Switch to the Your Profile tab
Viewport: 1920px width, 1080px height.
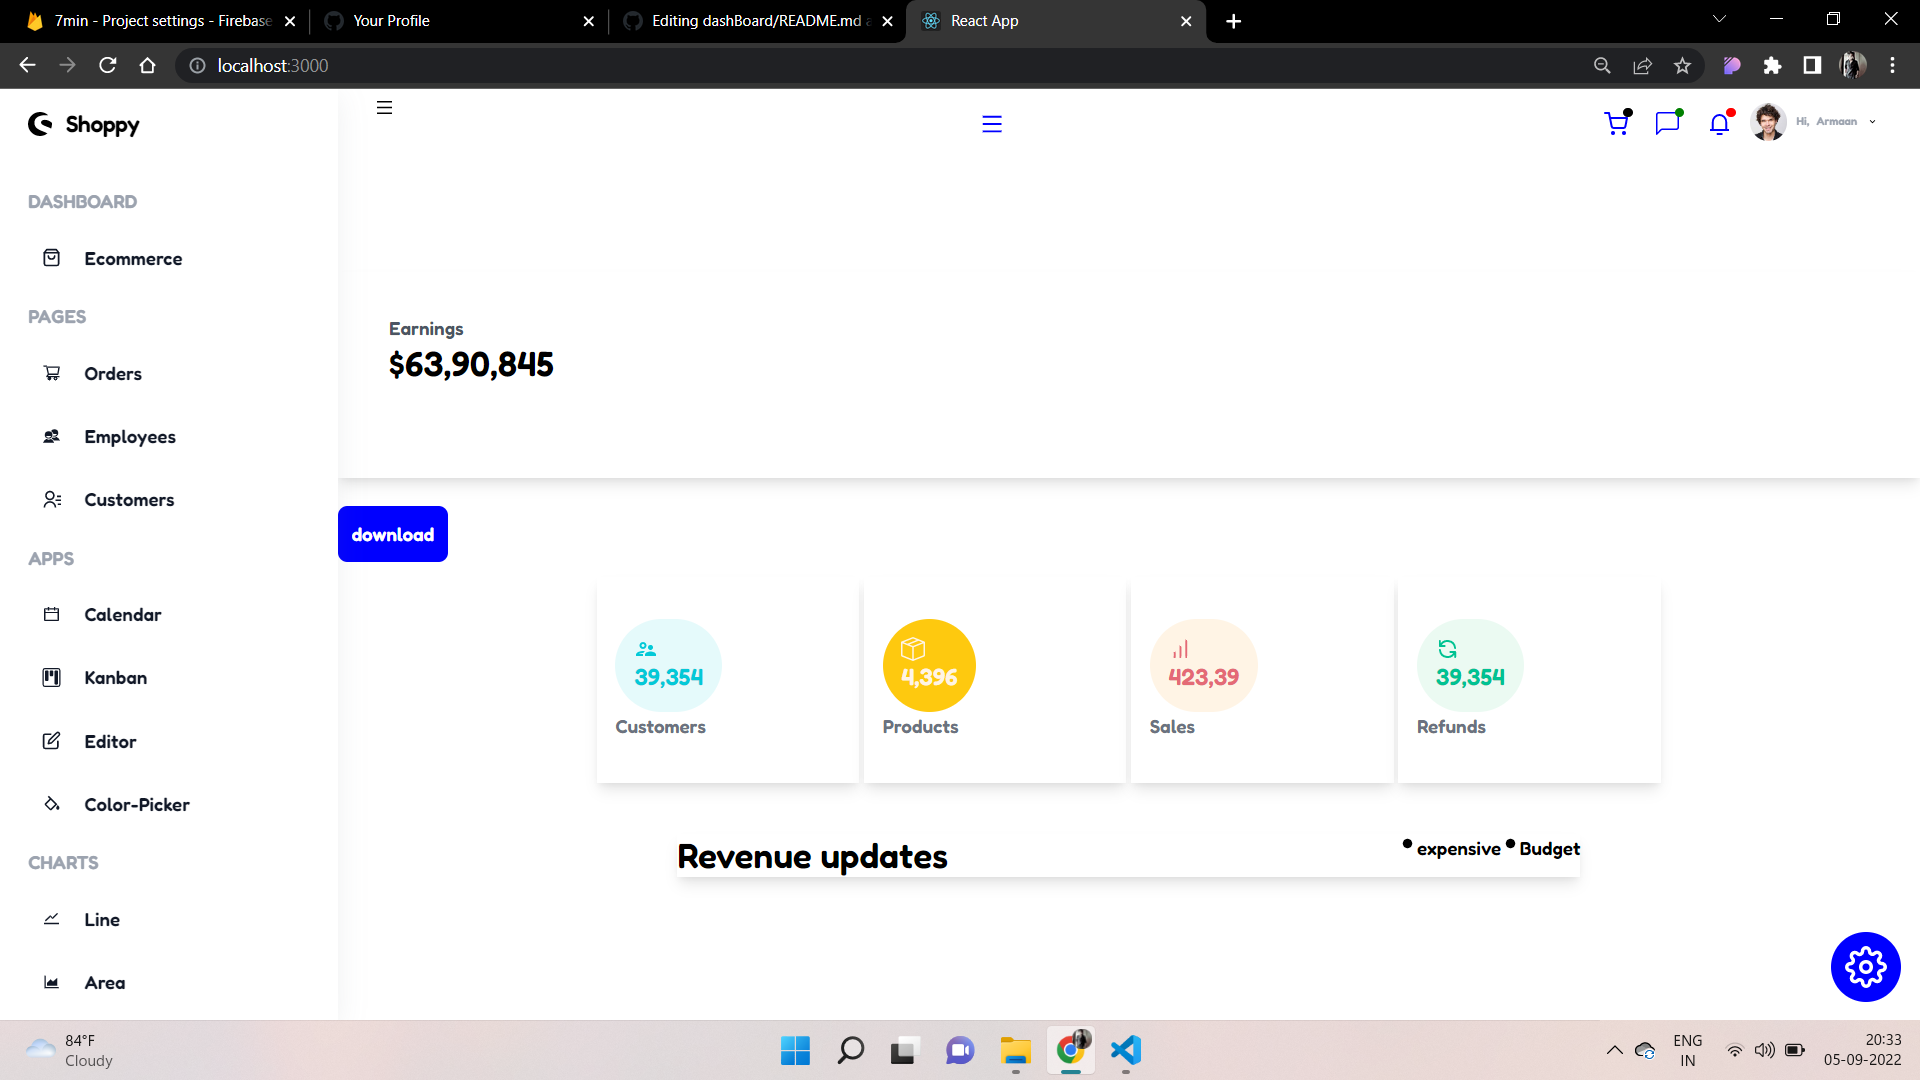pos(390,20)
